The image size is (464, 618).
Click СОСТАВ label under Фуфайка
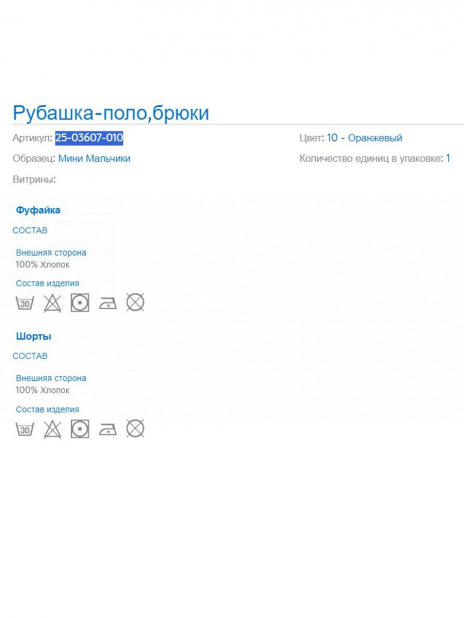30,230
